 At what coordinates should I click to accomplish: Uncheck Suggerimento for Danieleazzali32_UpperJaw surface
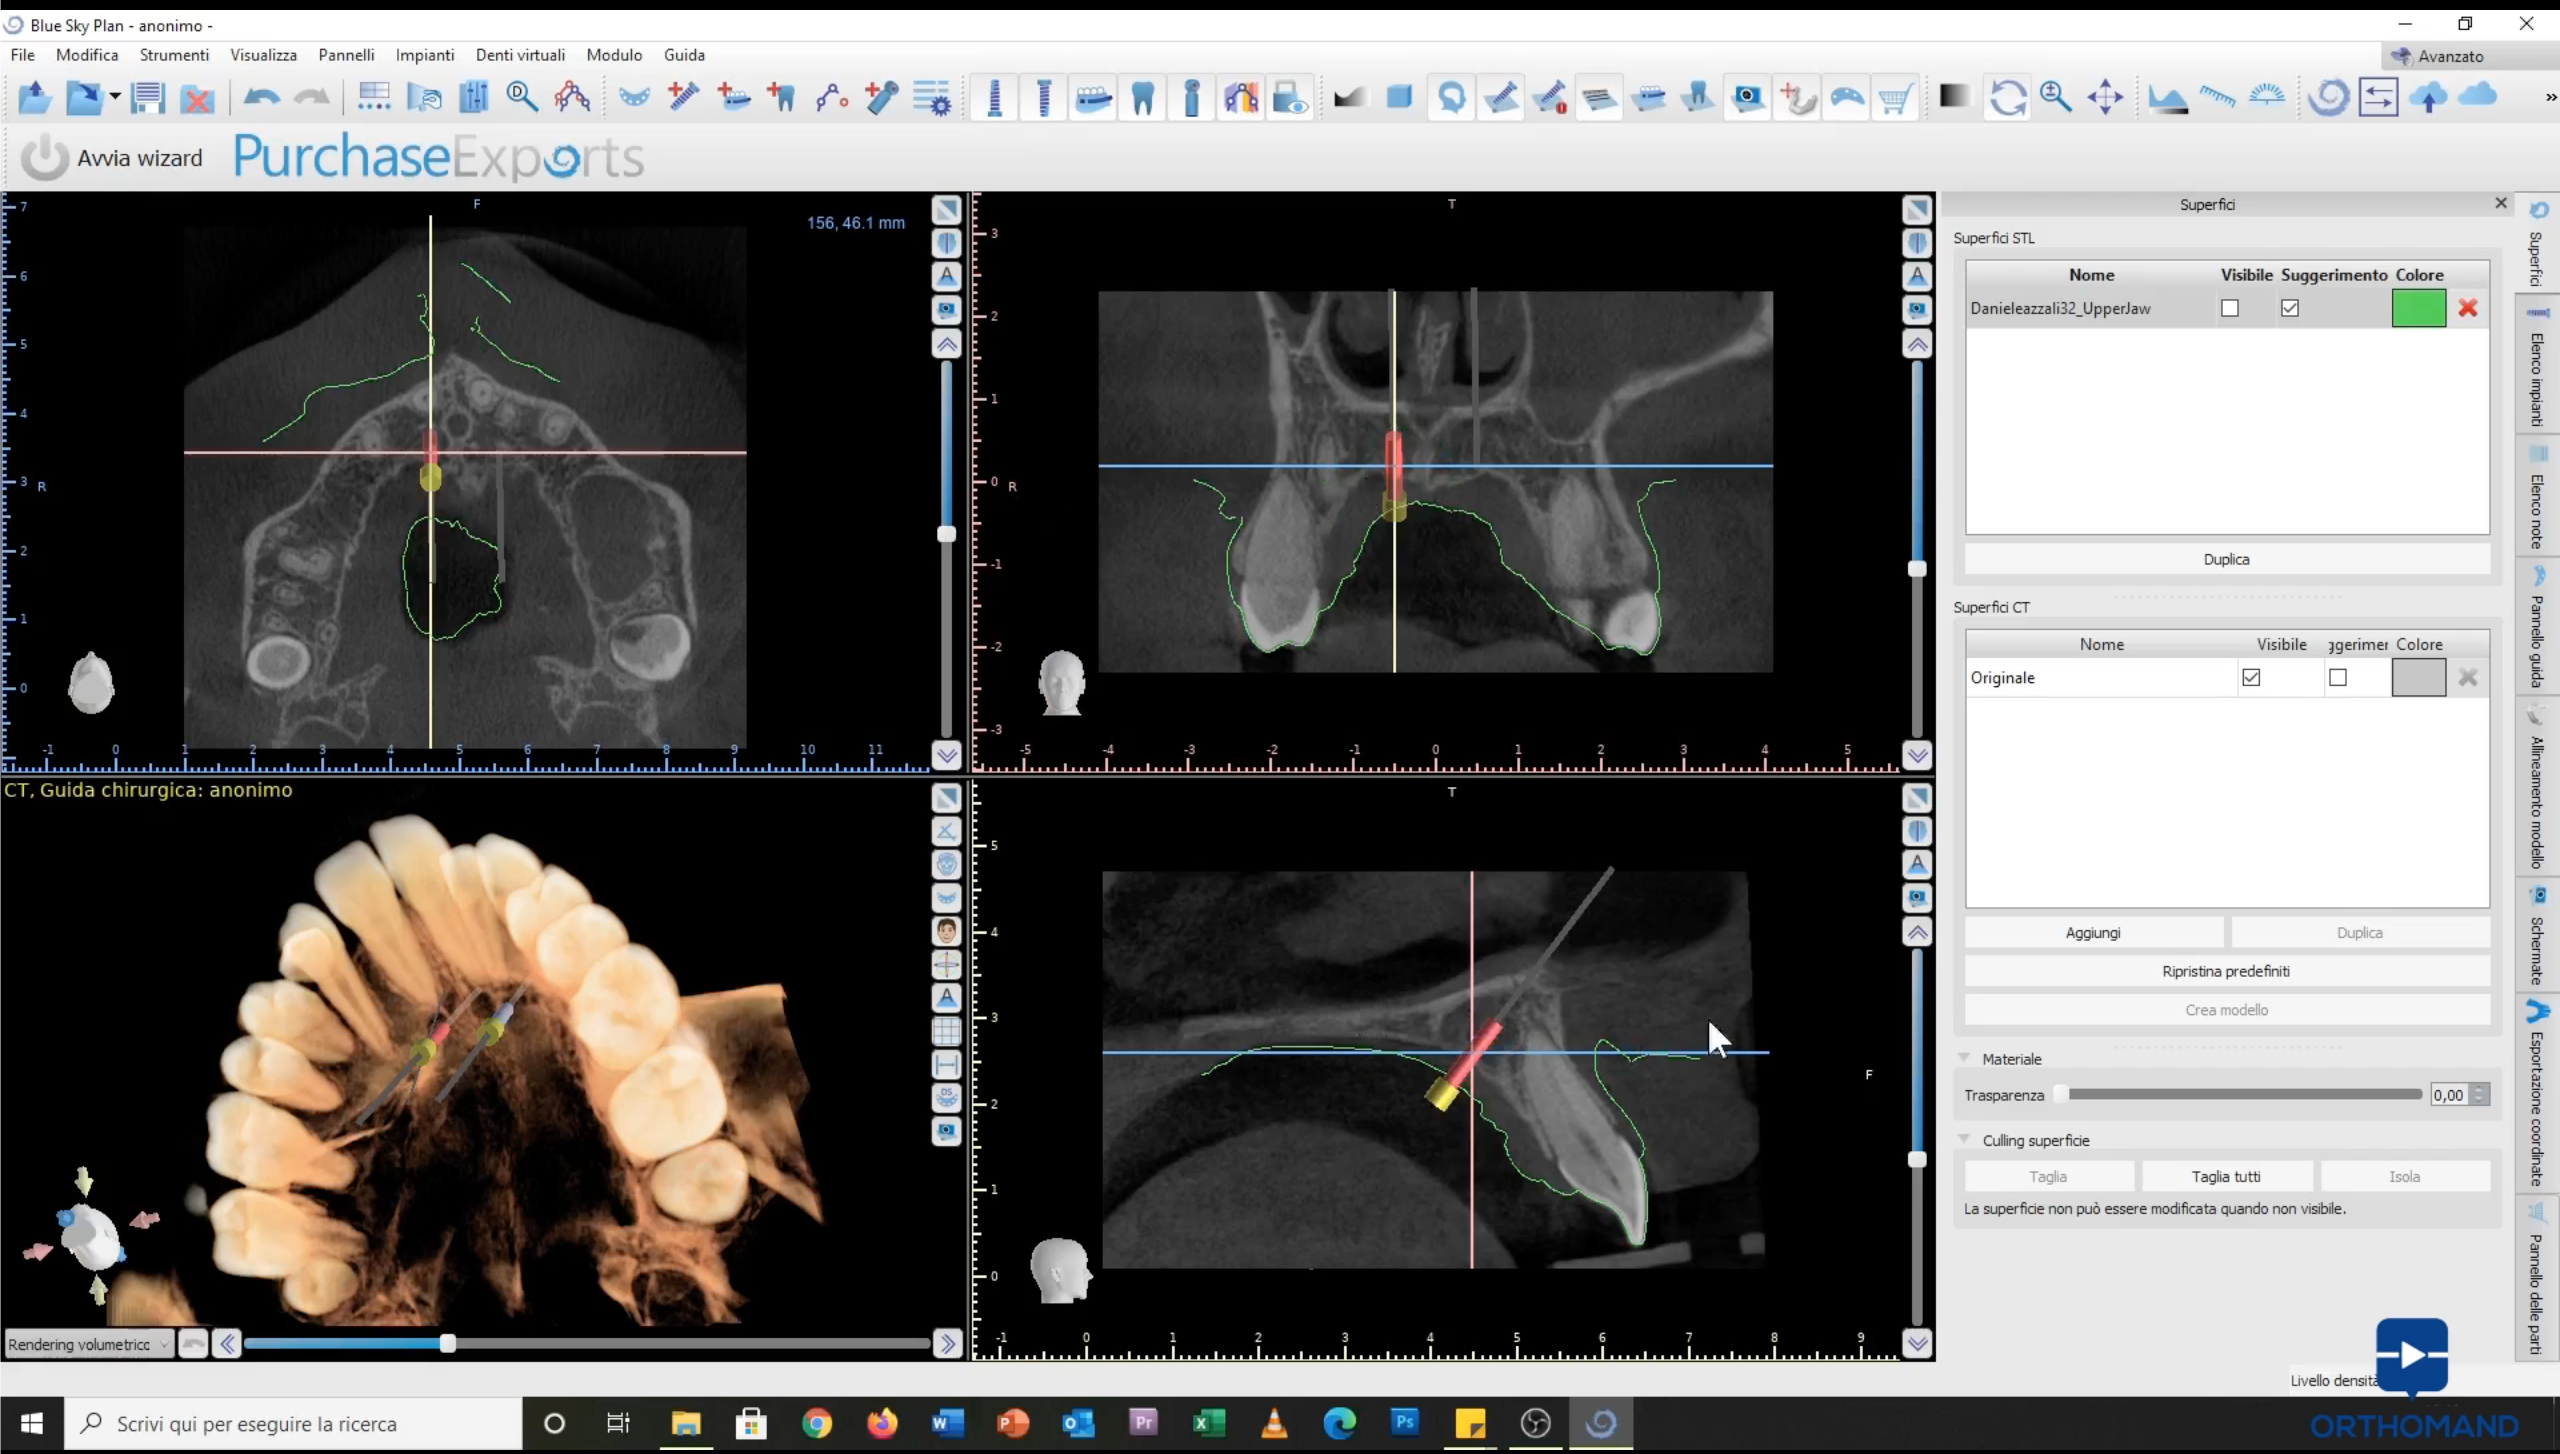click(x=2290, y=308)
